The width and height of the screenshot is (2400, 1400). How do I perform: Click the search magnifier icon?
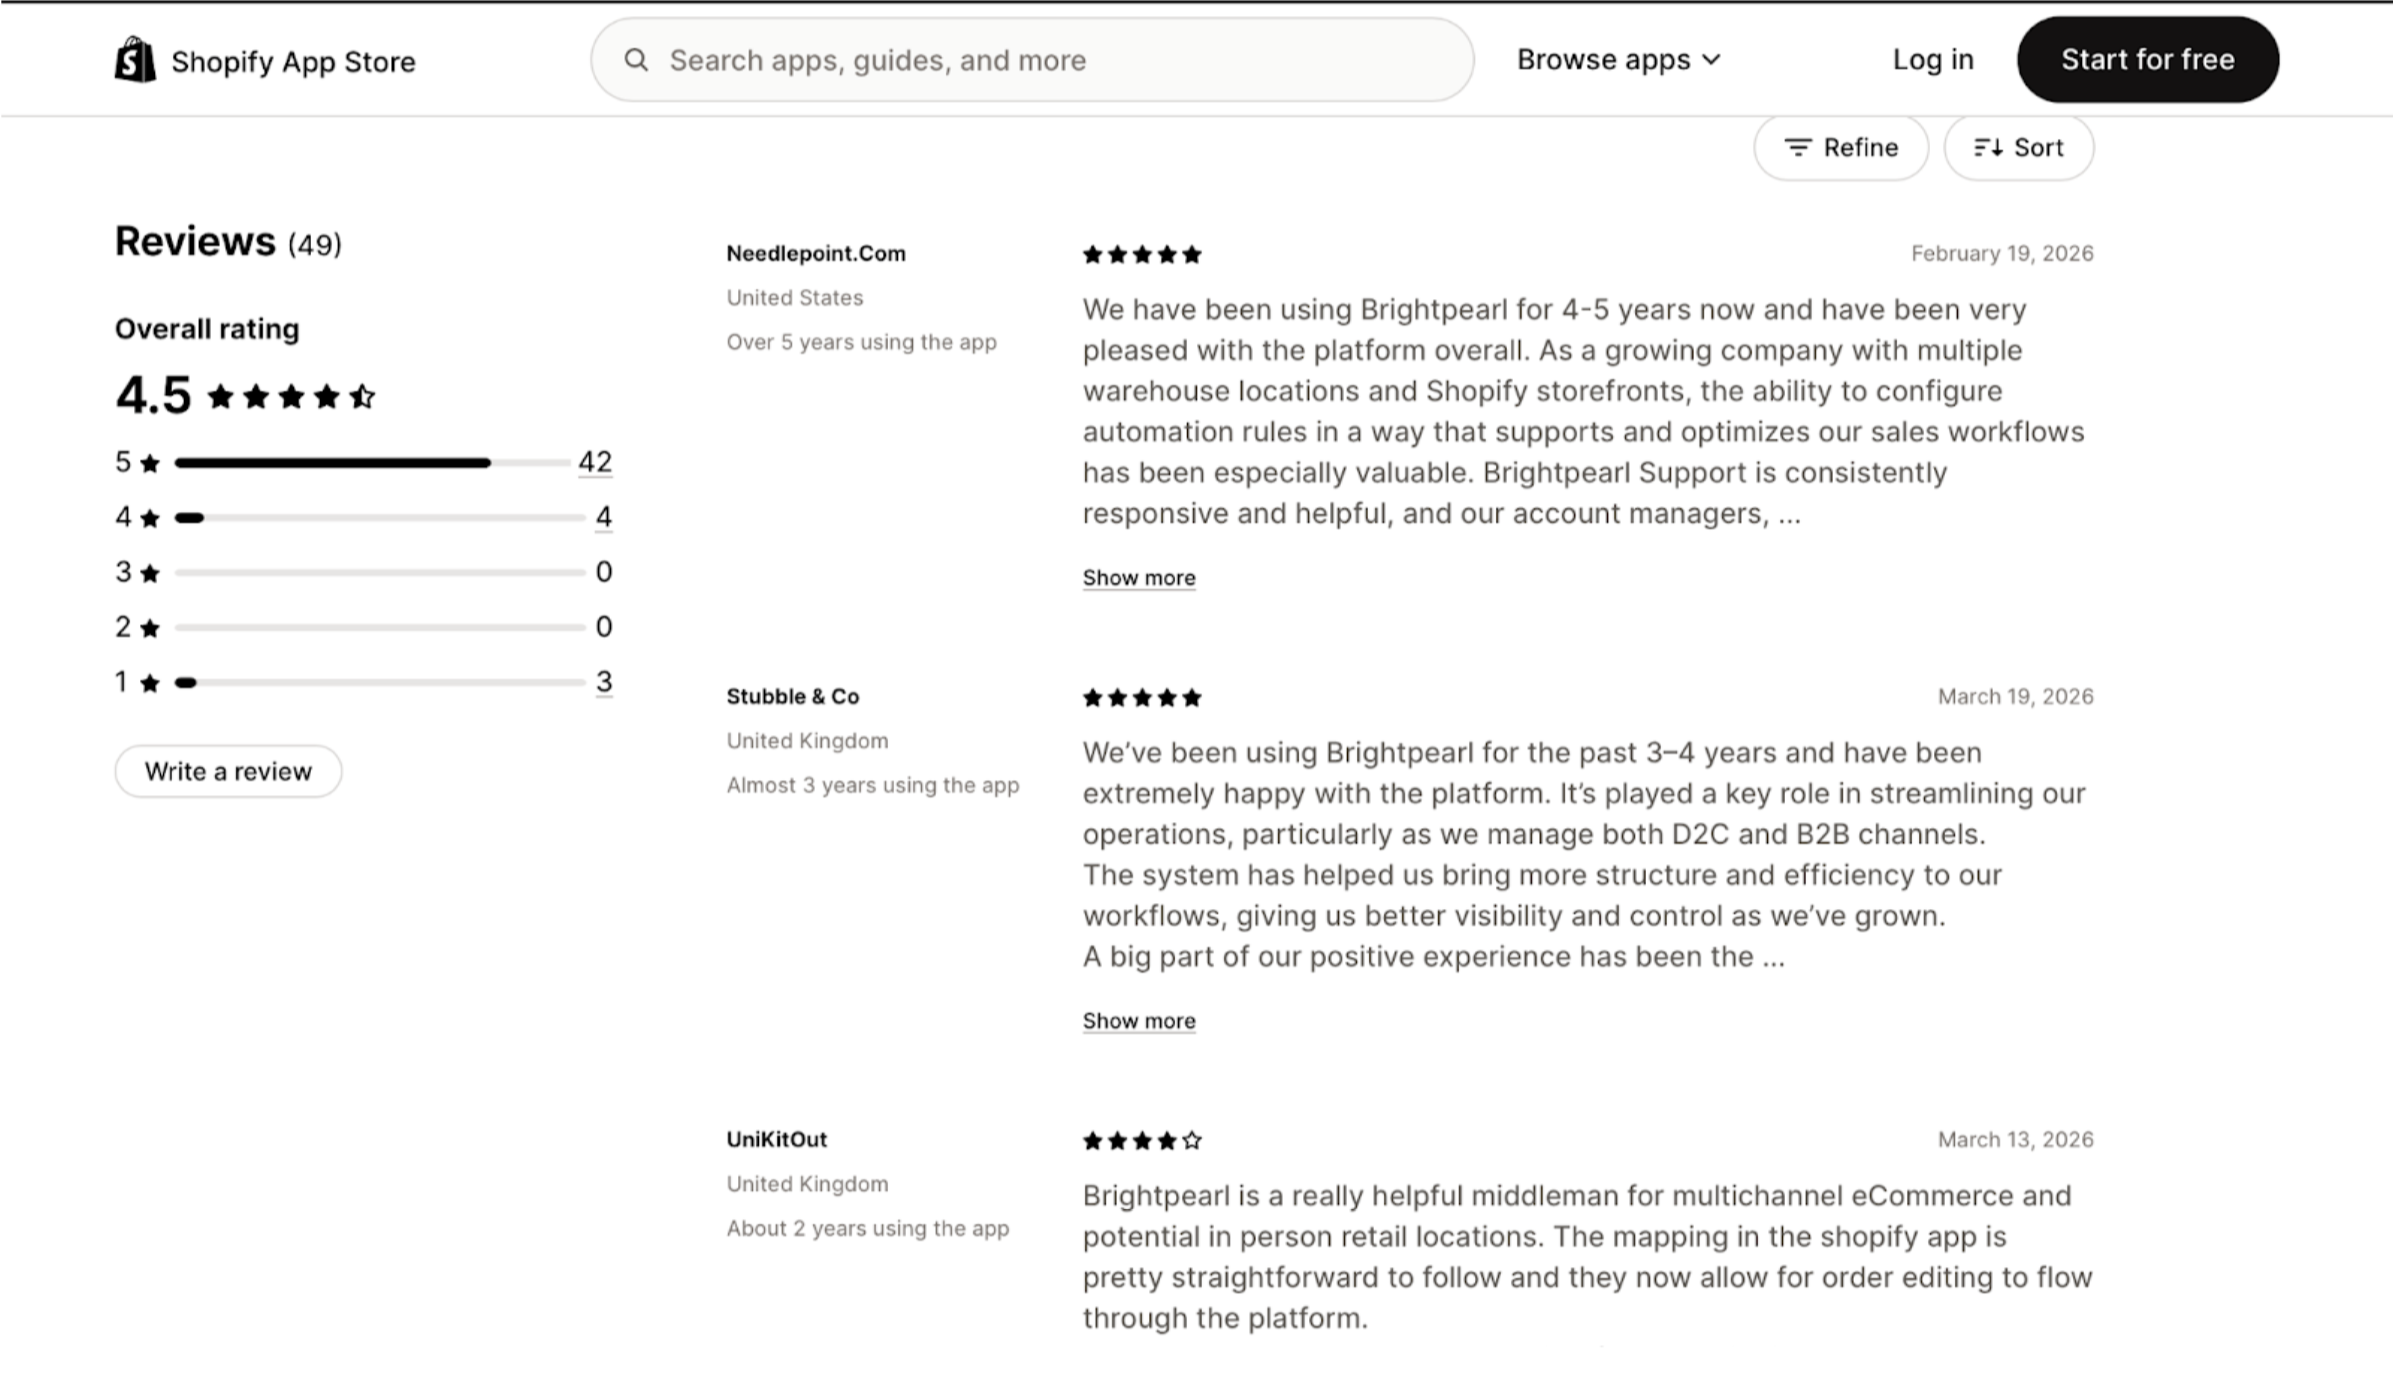pyautogui.click(x=636, y=60)
